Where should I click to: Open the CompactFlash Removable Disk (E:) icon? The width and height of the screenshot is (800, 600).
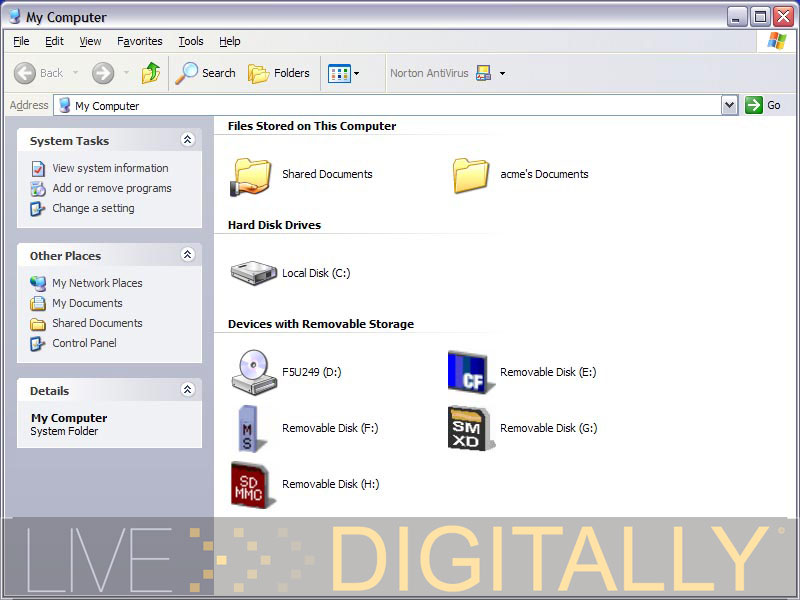pyautogui.click(x=466, y=372)
